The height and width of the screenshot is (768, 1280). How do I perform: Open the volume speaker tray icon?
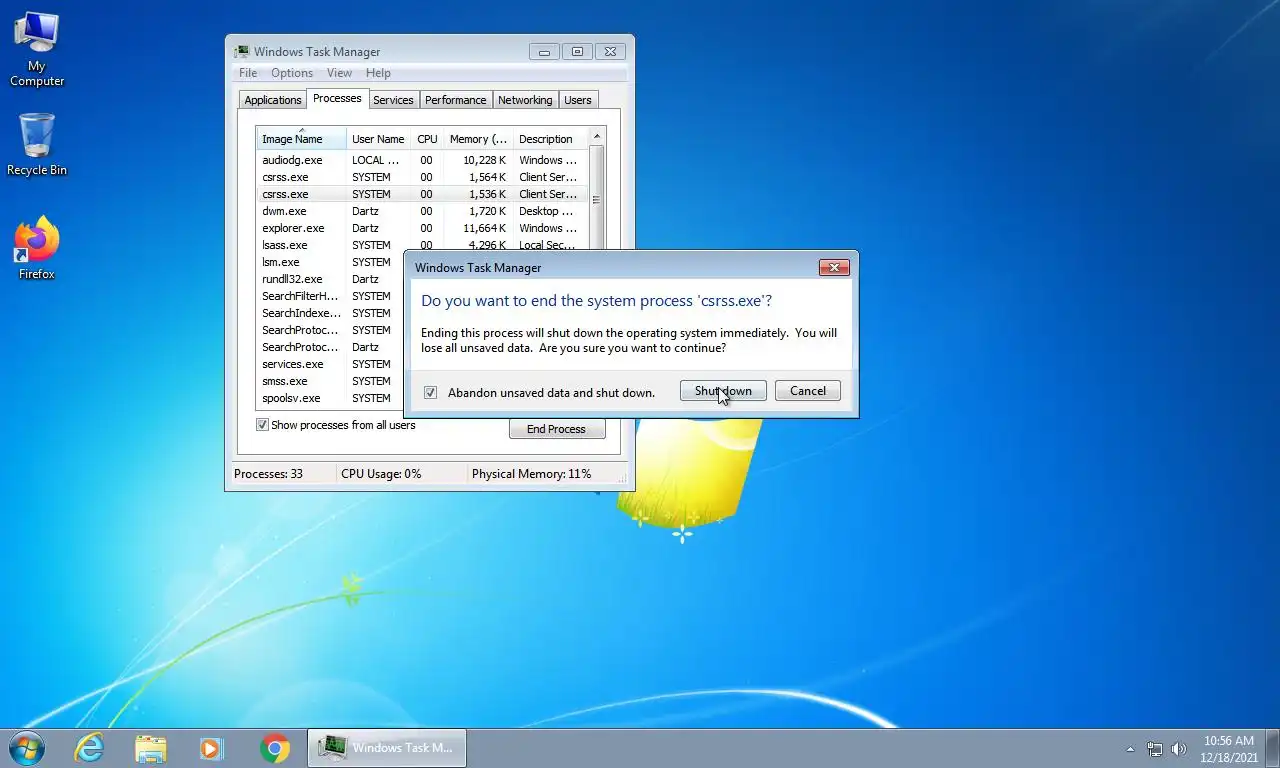1179,749
